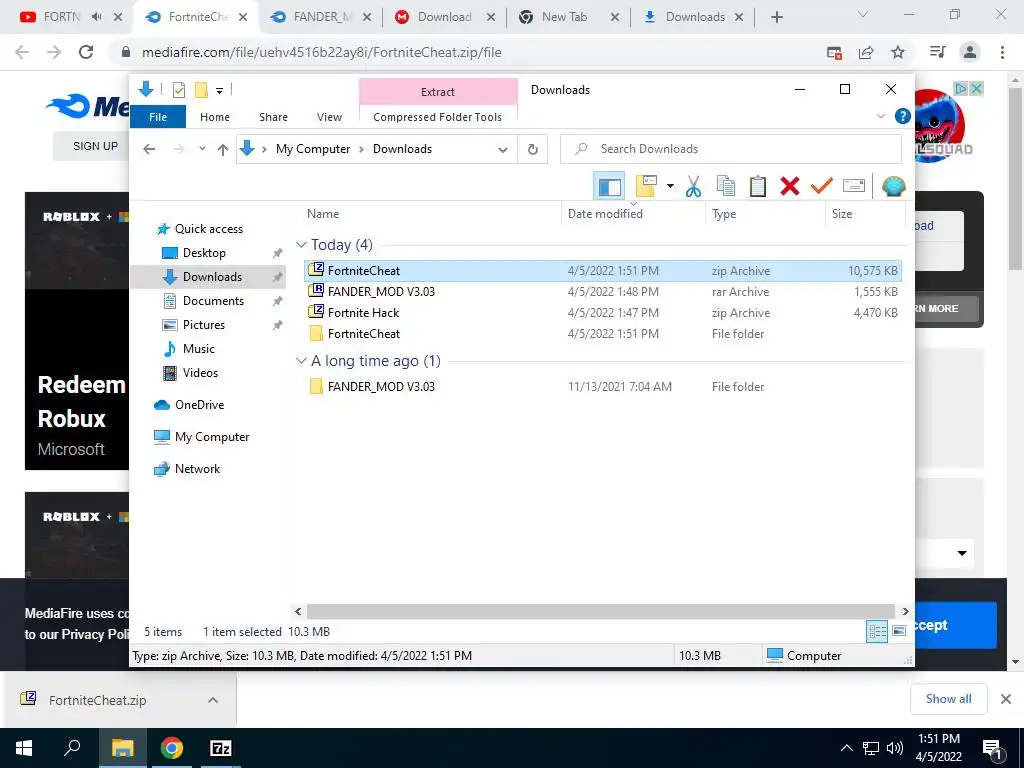Open Compressed Folder Tools tab
This screenshot has width=1024, height=768.
[x=438, y=117]
